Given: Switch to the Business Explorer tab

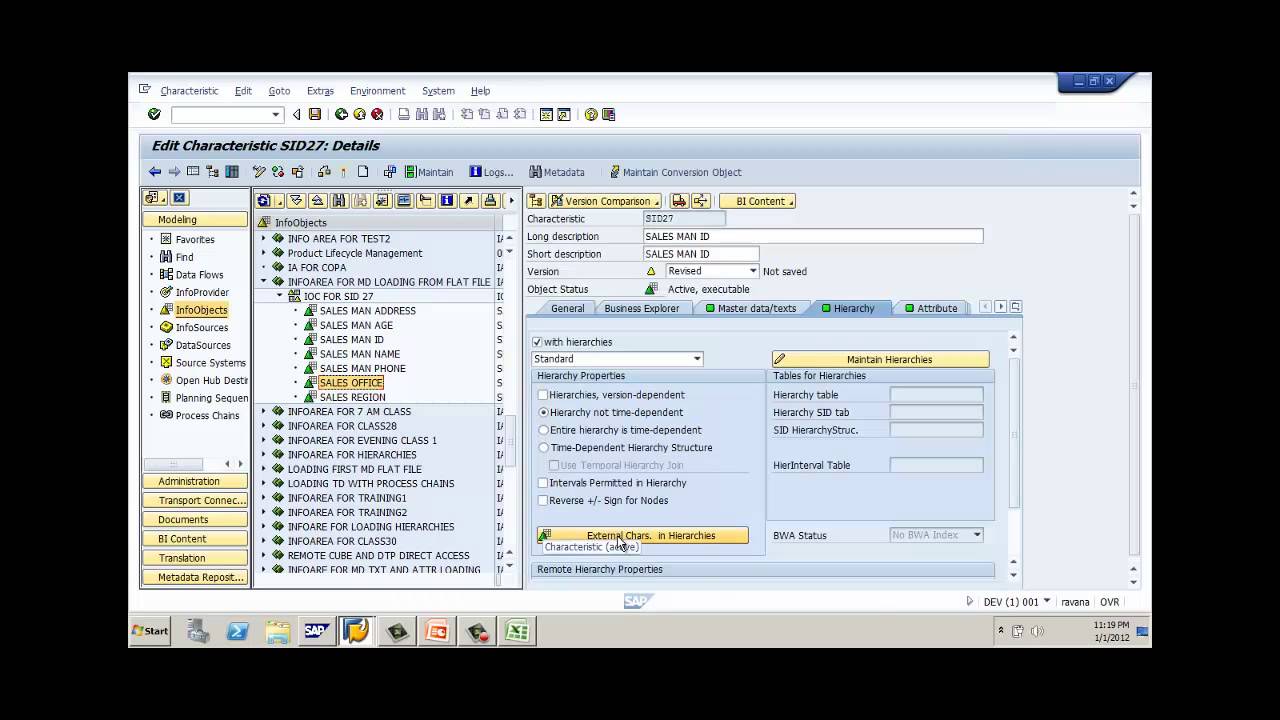Looking at the screenshot, I should [x=641, y=308].
